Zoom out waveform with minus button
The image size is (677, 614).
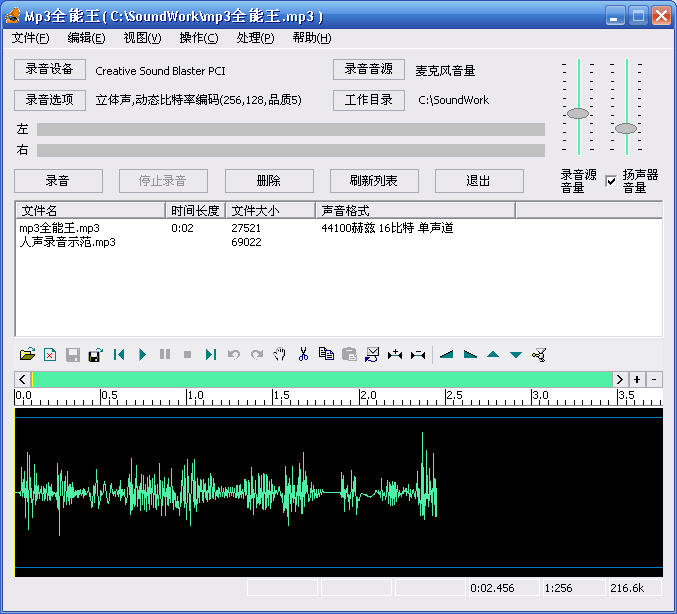pos(654,379)
